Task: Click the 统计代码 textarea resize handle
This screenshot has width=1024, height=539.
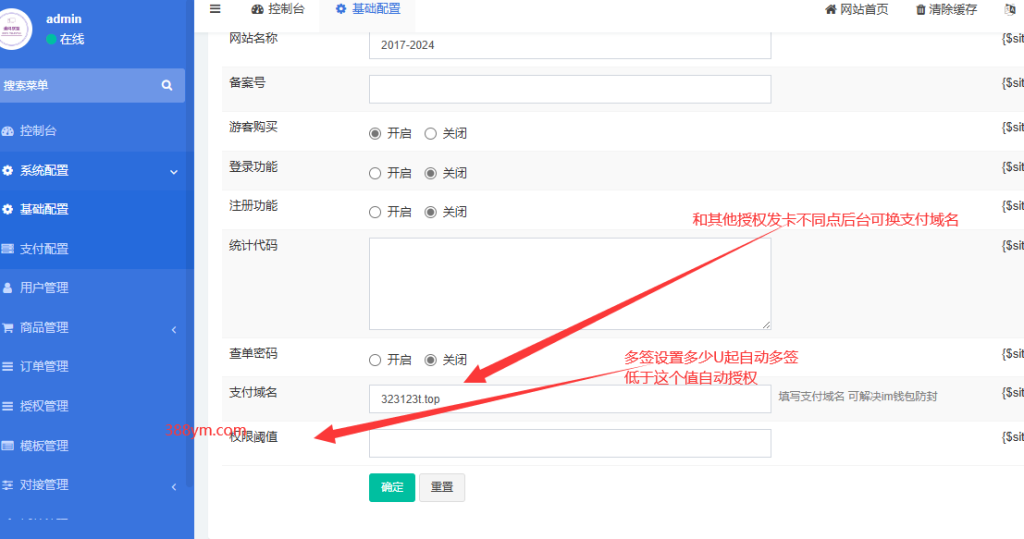Action: click(766, 325)
